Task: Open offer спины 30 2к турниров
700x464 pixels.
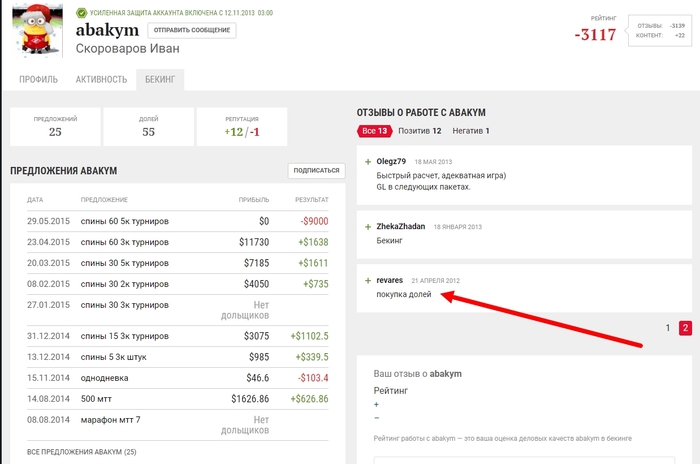Action: coord(125,284)
